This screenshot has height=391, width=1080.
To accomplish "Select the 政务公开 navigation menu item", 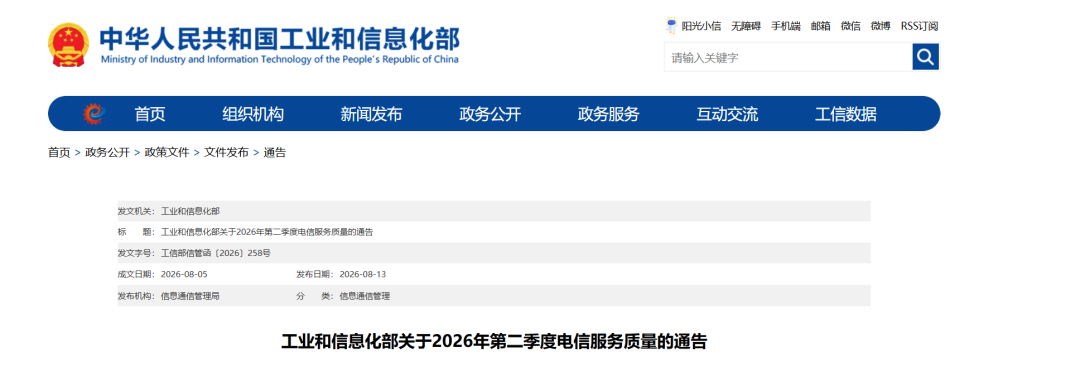I will [490, 114].
